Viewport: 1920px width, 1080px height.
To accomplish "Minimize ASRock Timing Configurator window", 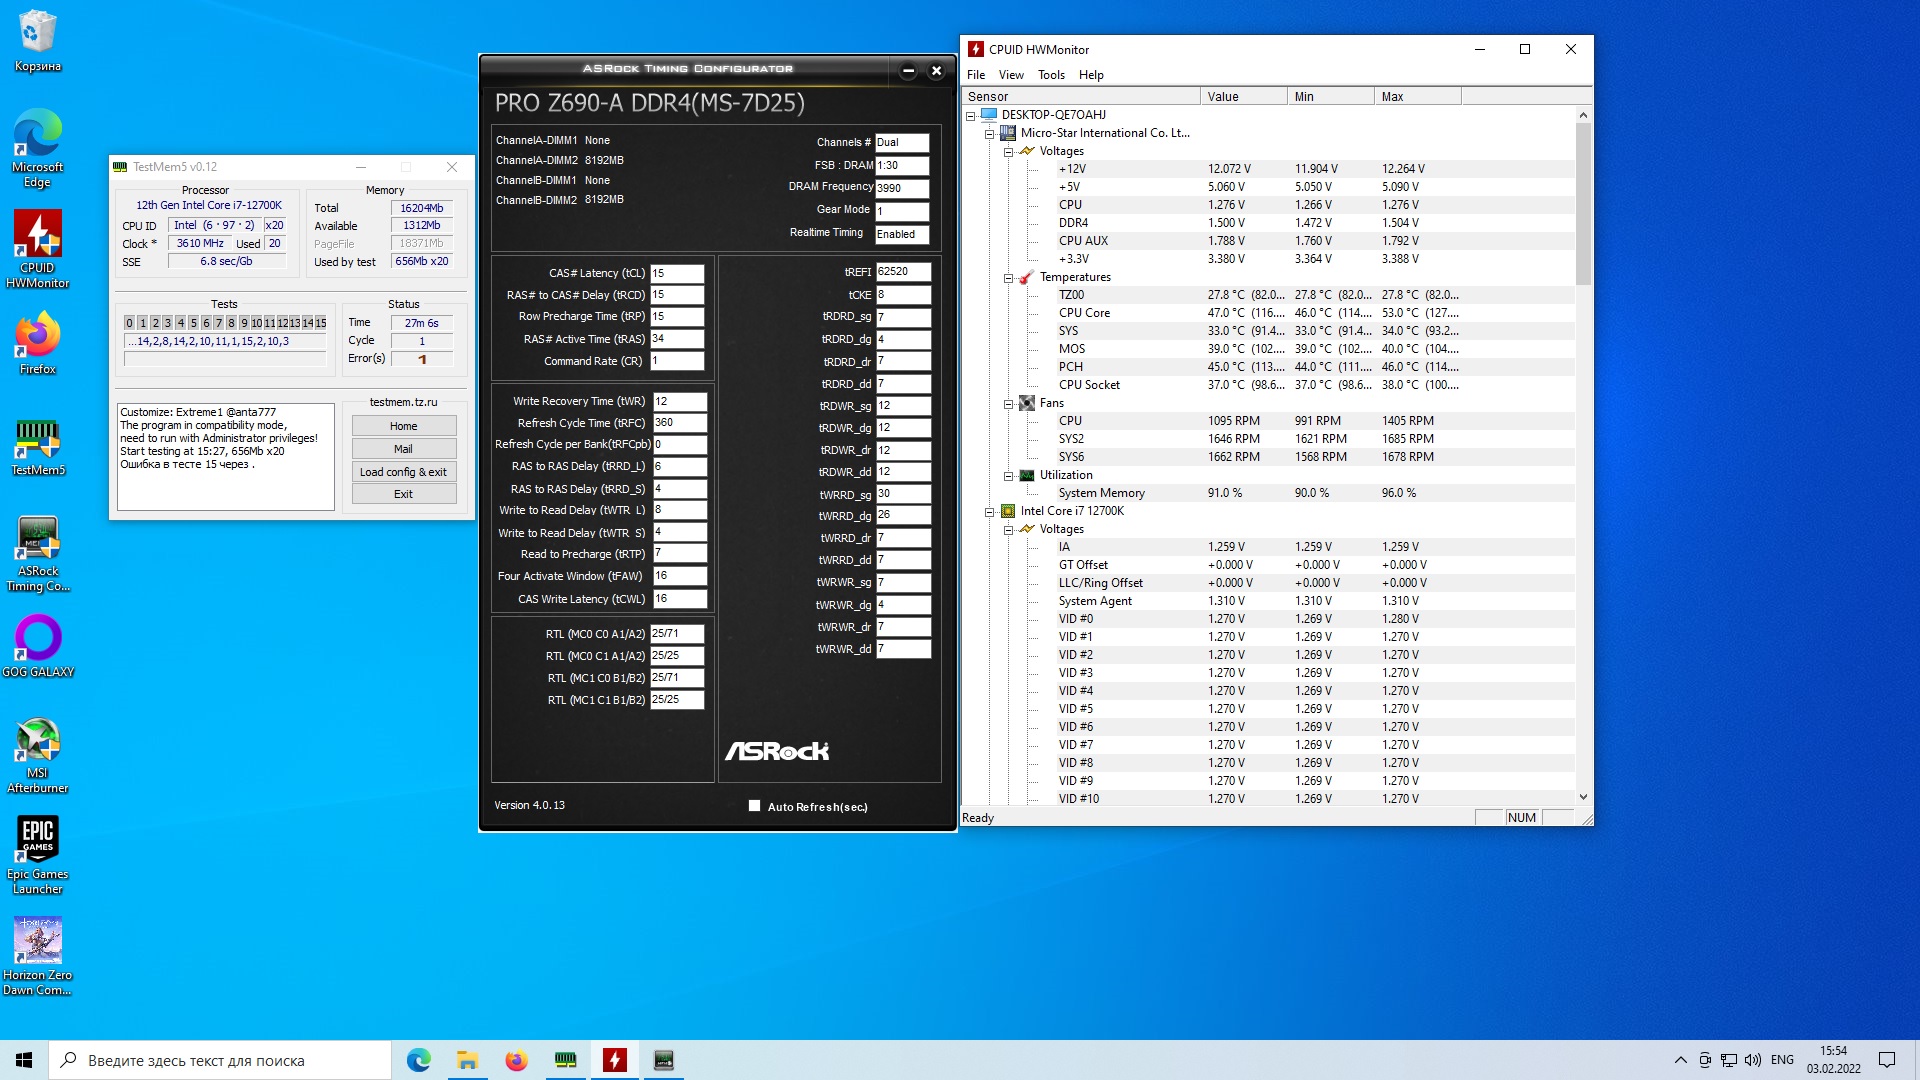I will pyautogui.click(x=908, y=71).
